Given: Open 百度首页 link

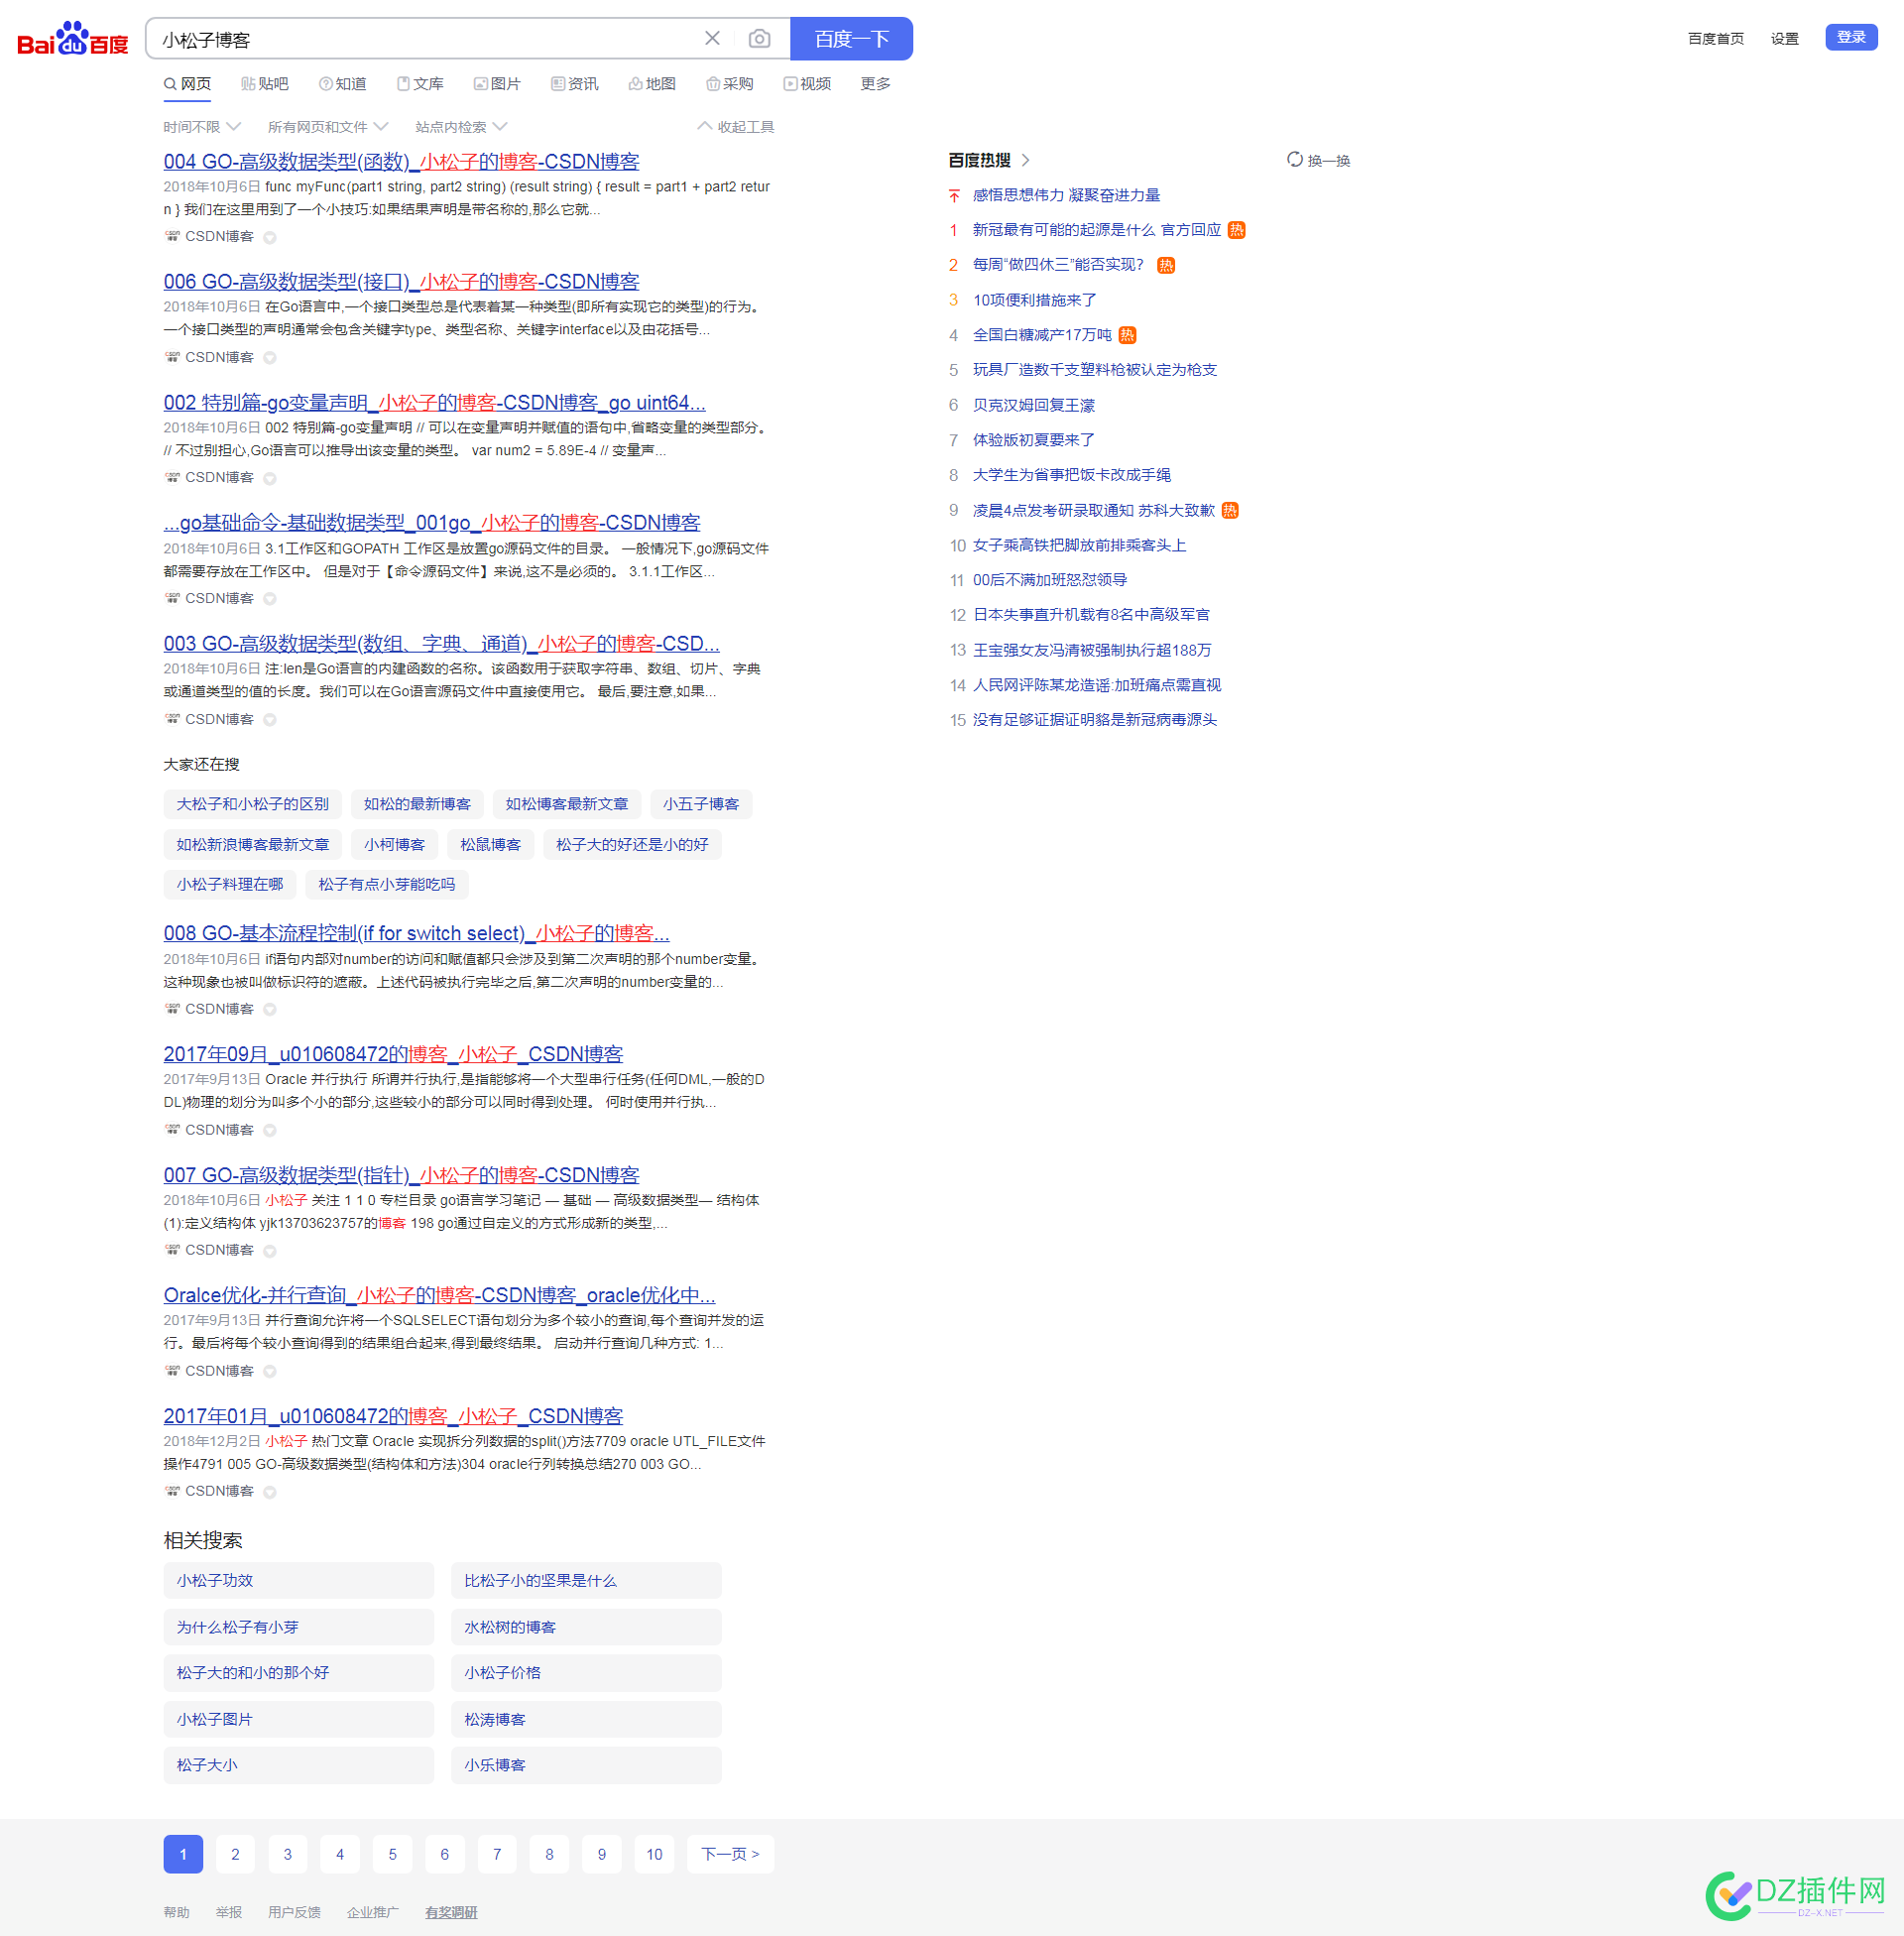Looking at the screenshot, I should [1715, 38].
